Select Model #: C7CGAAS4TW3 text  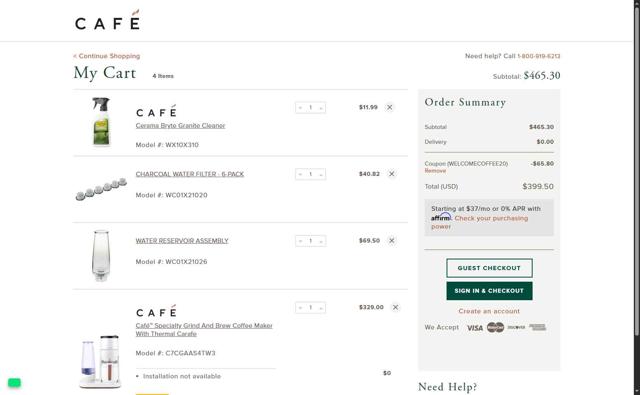pos(176,353)
